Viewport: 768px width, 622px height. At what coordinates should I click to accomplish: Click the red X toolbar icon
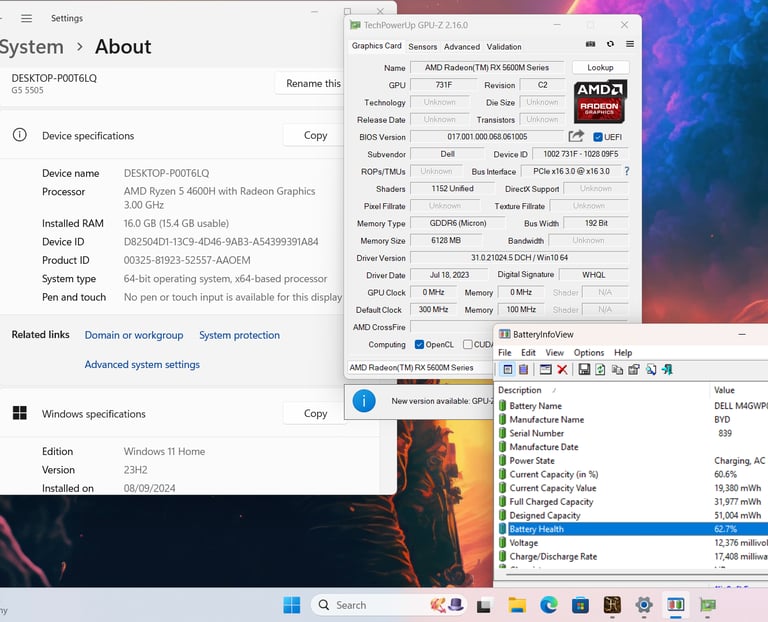(562, 369)
